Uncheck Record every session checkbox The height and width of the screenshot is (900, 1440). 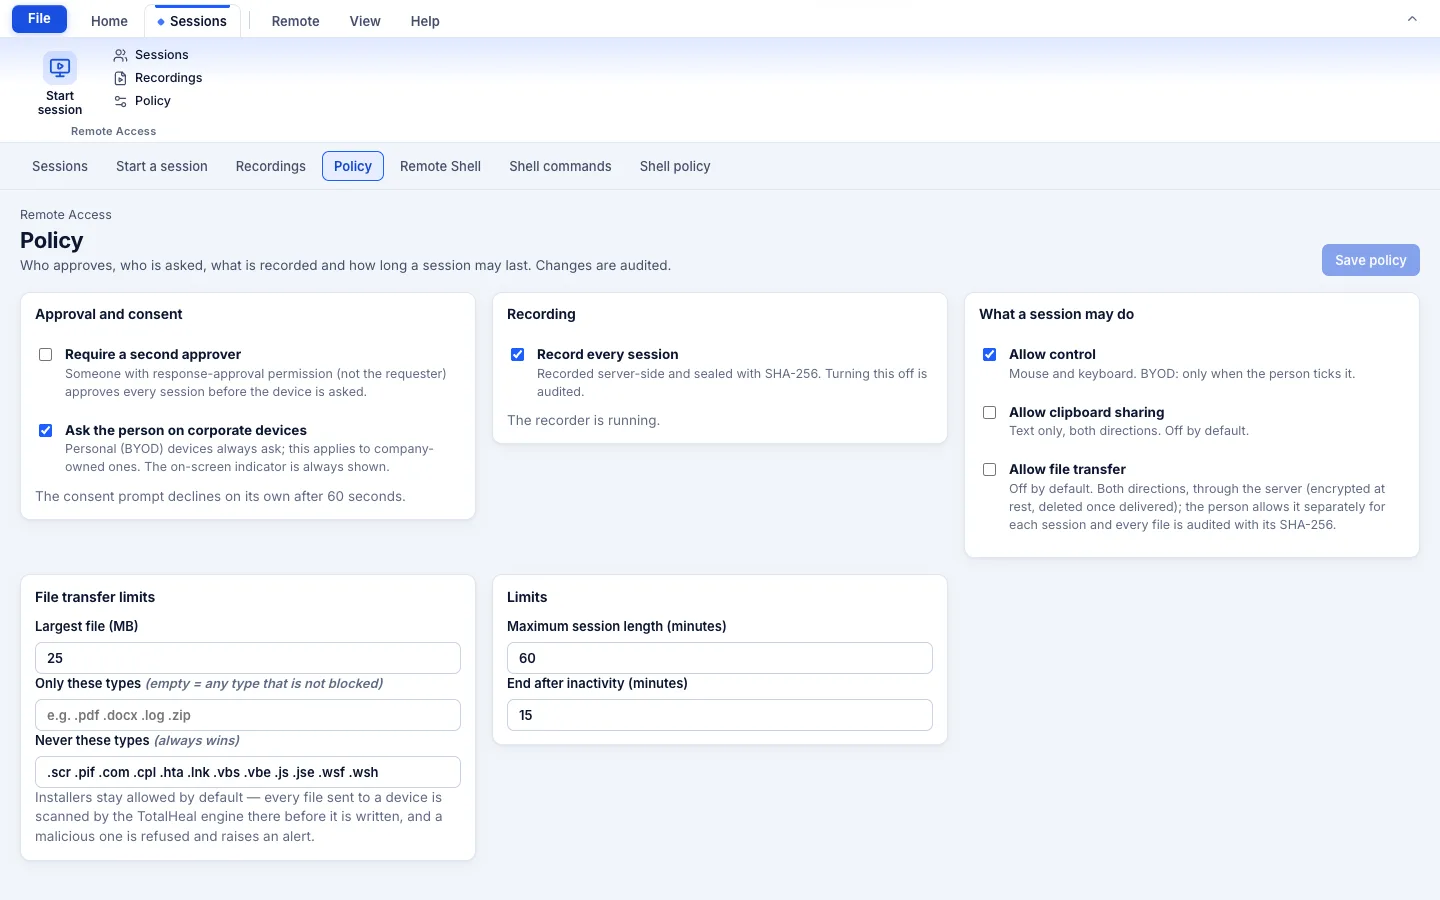coord(518,355)
